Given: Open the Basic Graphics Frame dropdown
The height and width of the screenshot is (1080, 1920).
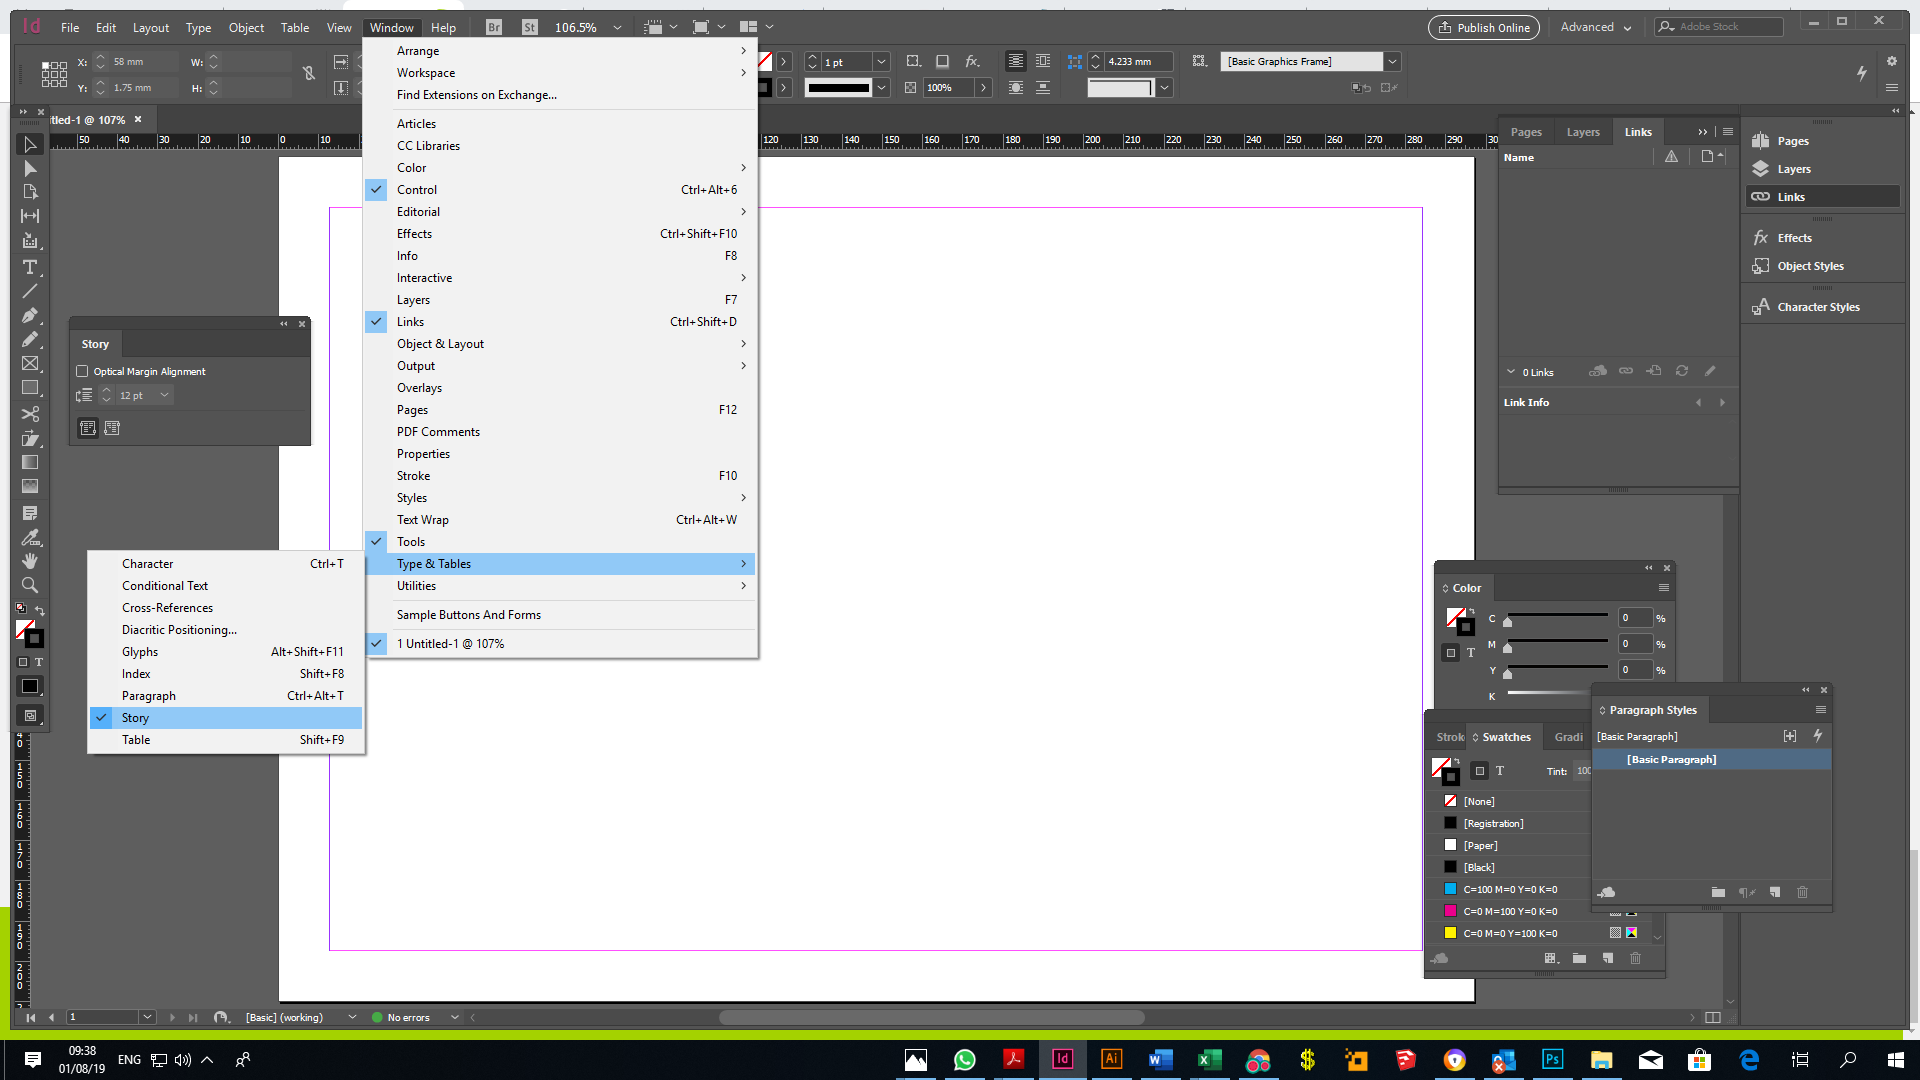Looking at the screenshot, I should (1391, 62).
